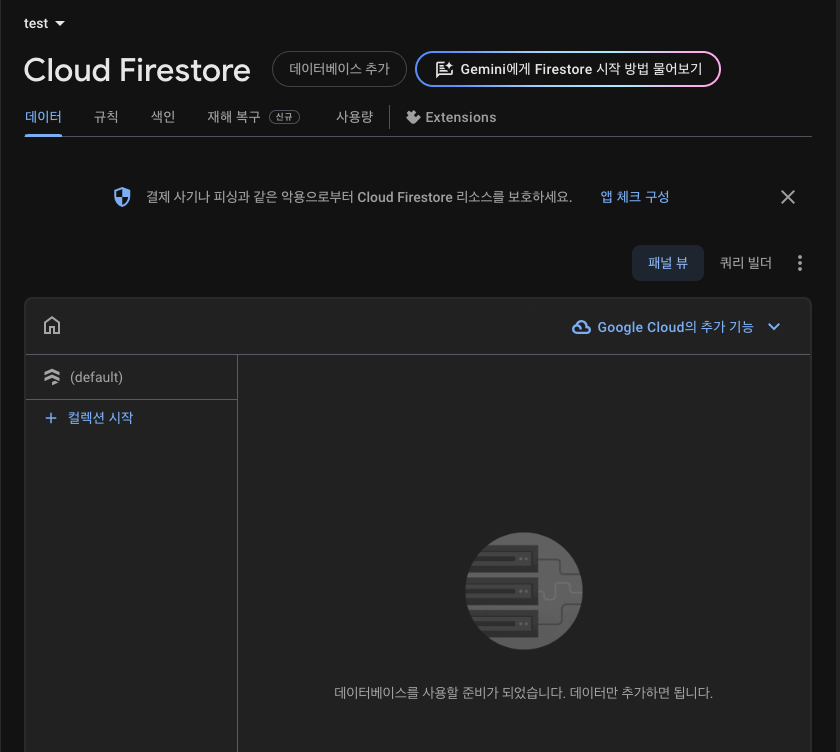Expand Google Cloud의 추가 기능 dropdown

pyautogui.click(x=676, y=327)
